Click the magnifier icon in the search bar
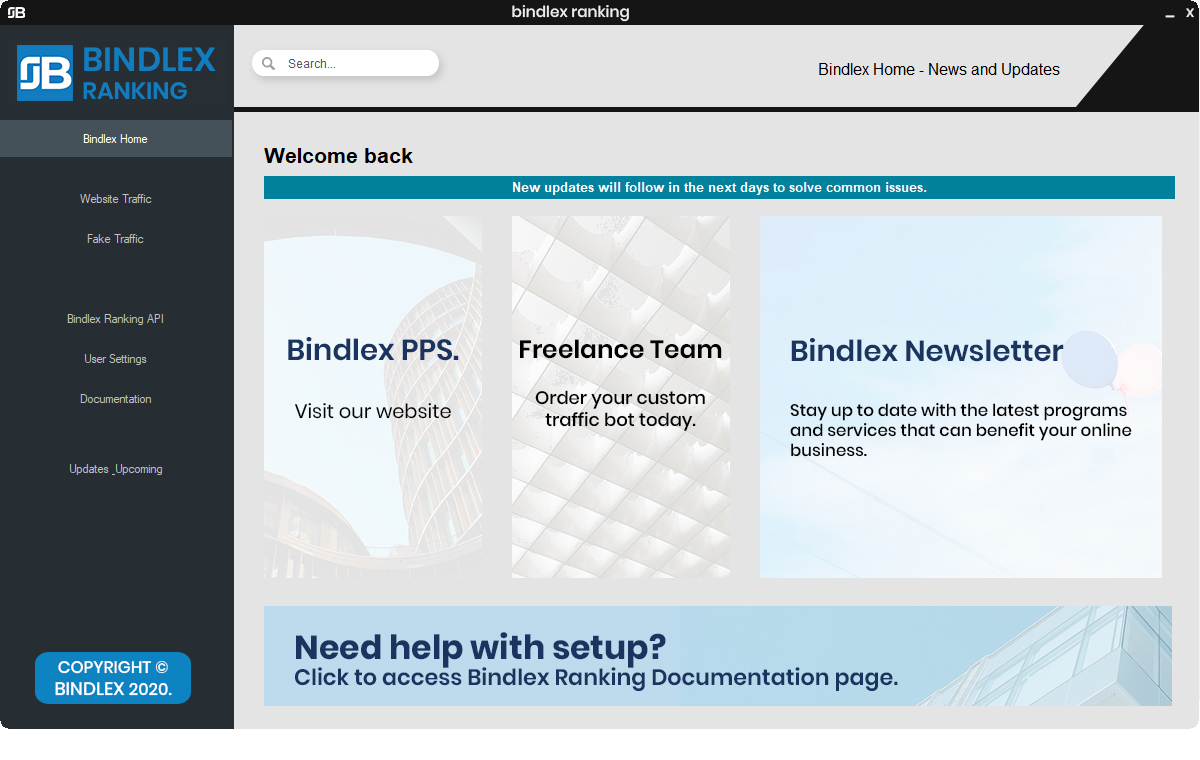The image size is (1200, 760). (x=268, y=62)
